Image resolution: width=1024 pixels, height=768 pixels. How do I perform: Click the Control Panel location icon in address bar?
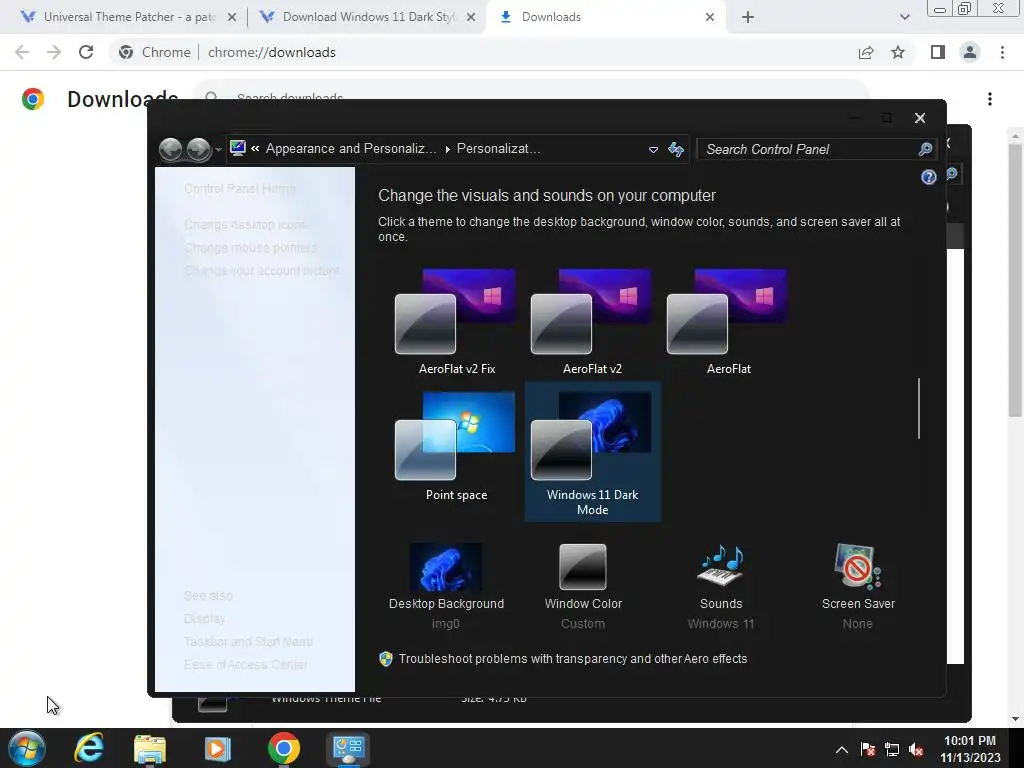coord(238,149)
